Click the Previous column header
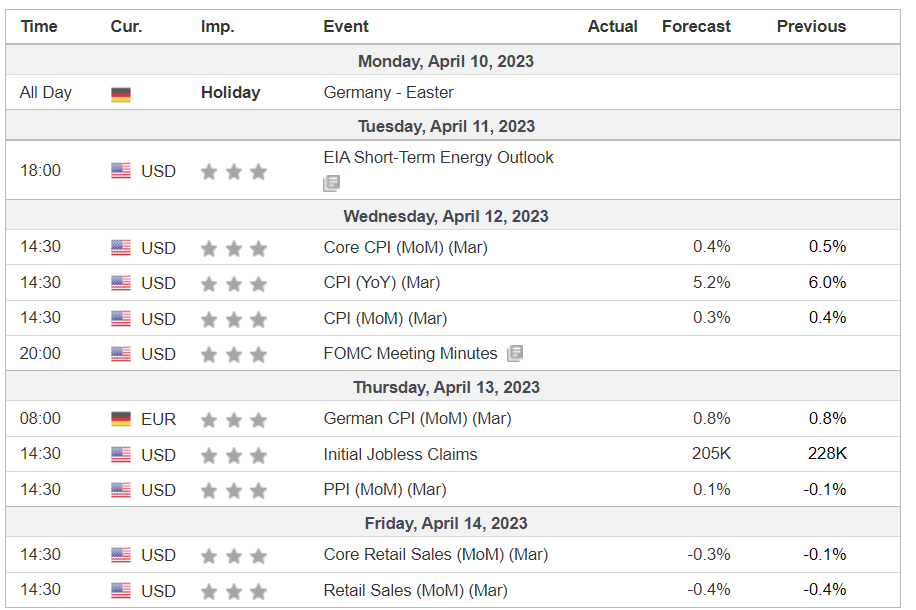916x610 pixels. pos(811,26)
